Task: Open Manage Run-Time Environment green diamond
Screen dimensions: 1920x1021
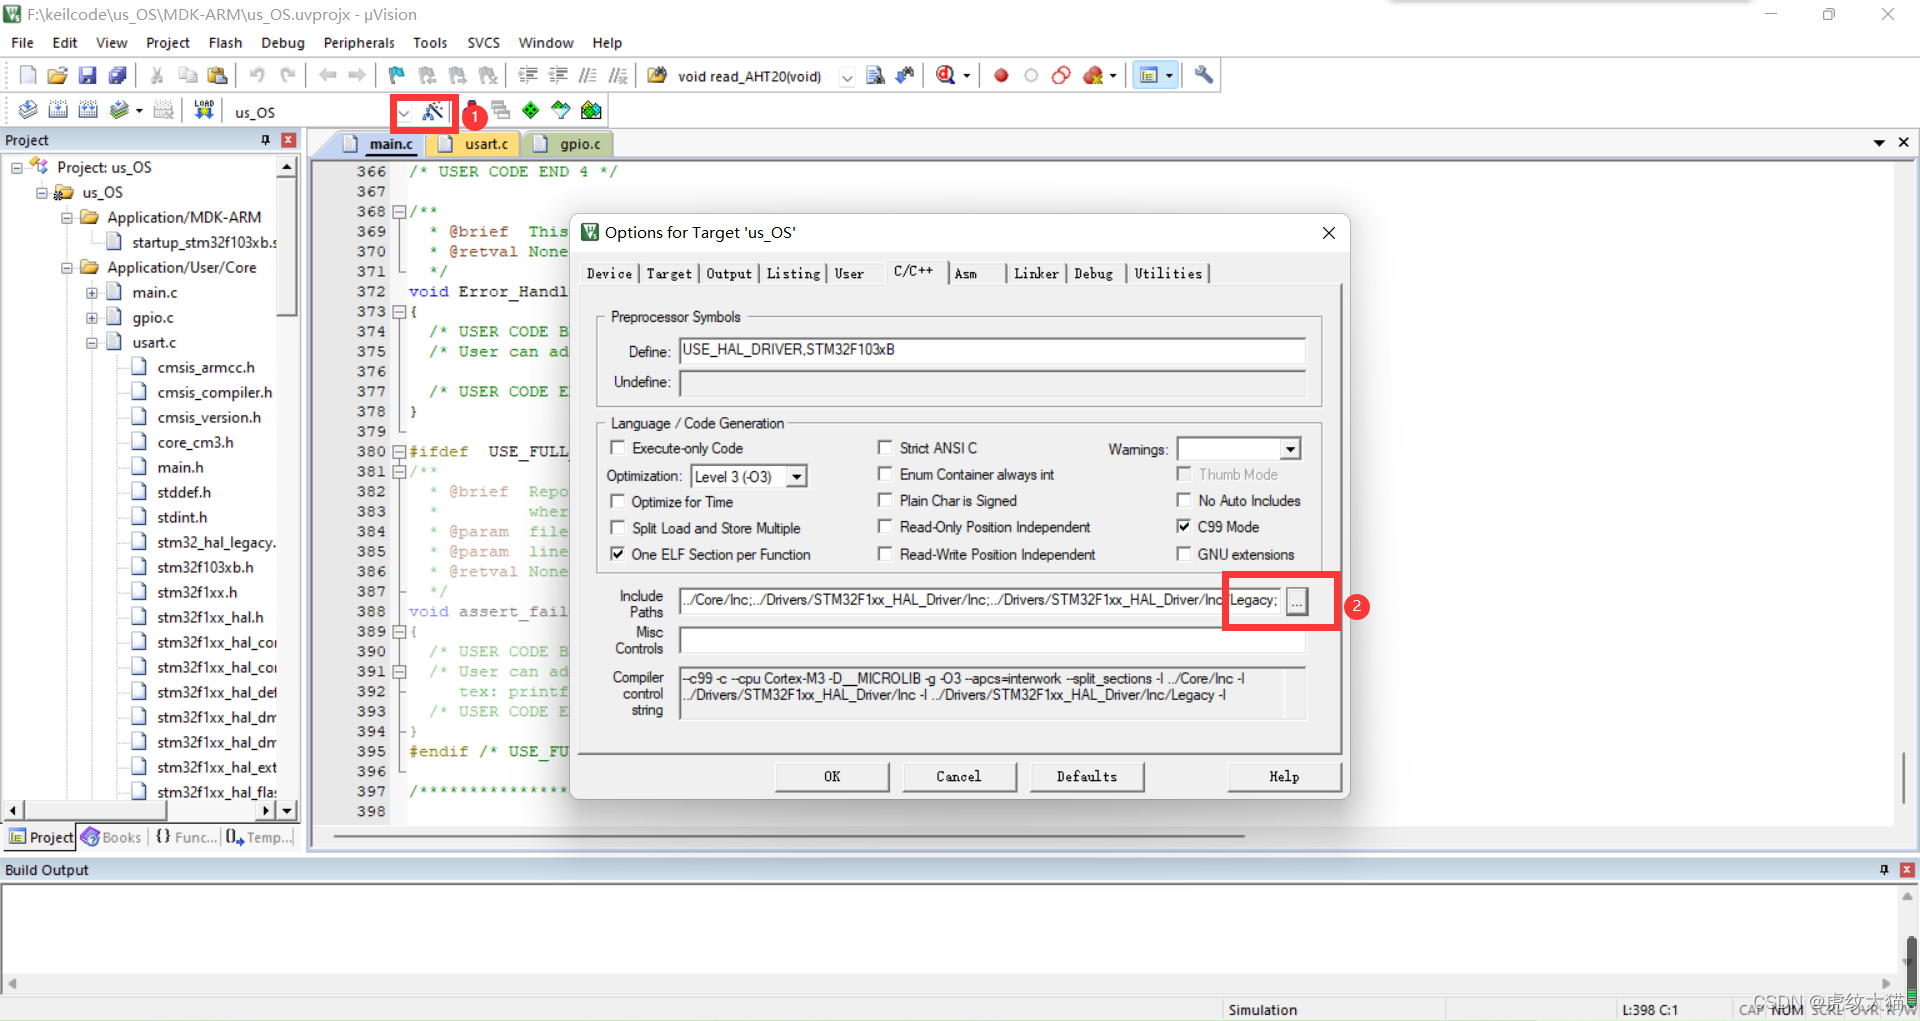Action: (x=531, y=110)
